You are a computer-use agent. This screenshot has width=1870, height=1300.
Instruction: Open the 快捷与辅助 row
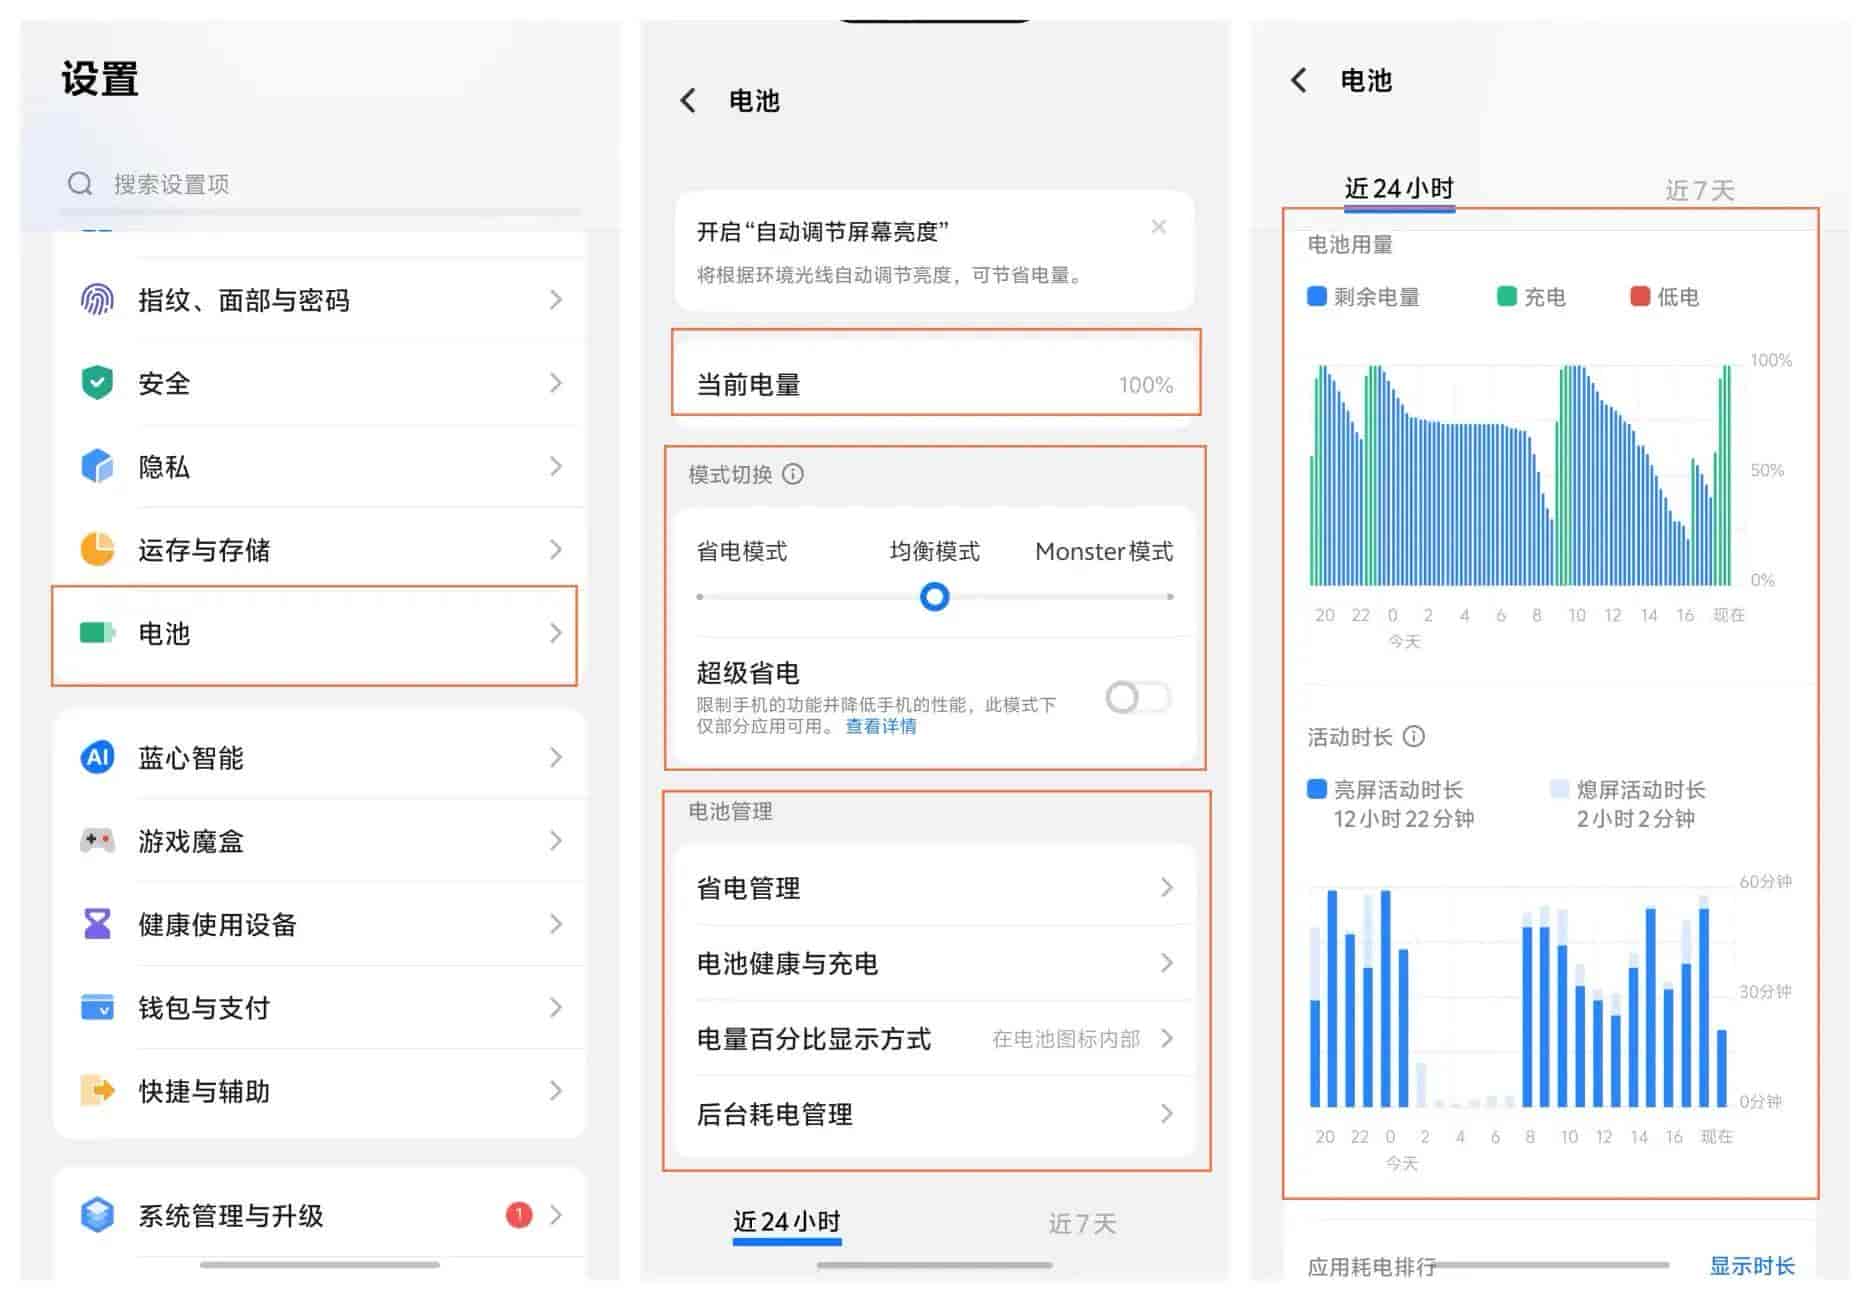(x=320, y=1090)
